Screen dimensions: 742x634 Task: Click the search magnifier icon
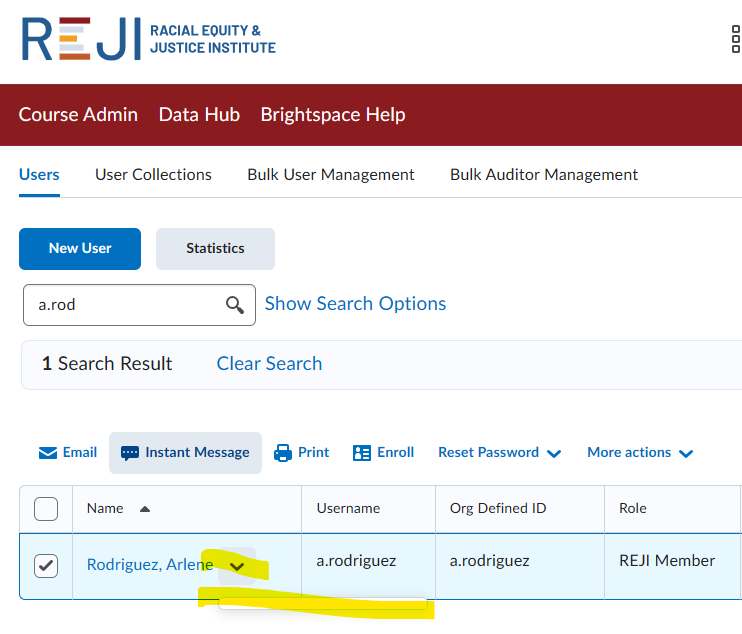(235, 305)
